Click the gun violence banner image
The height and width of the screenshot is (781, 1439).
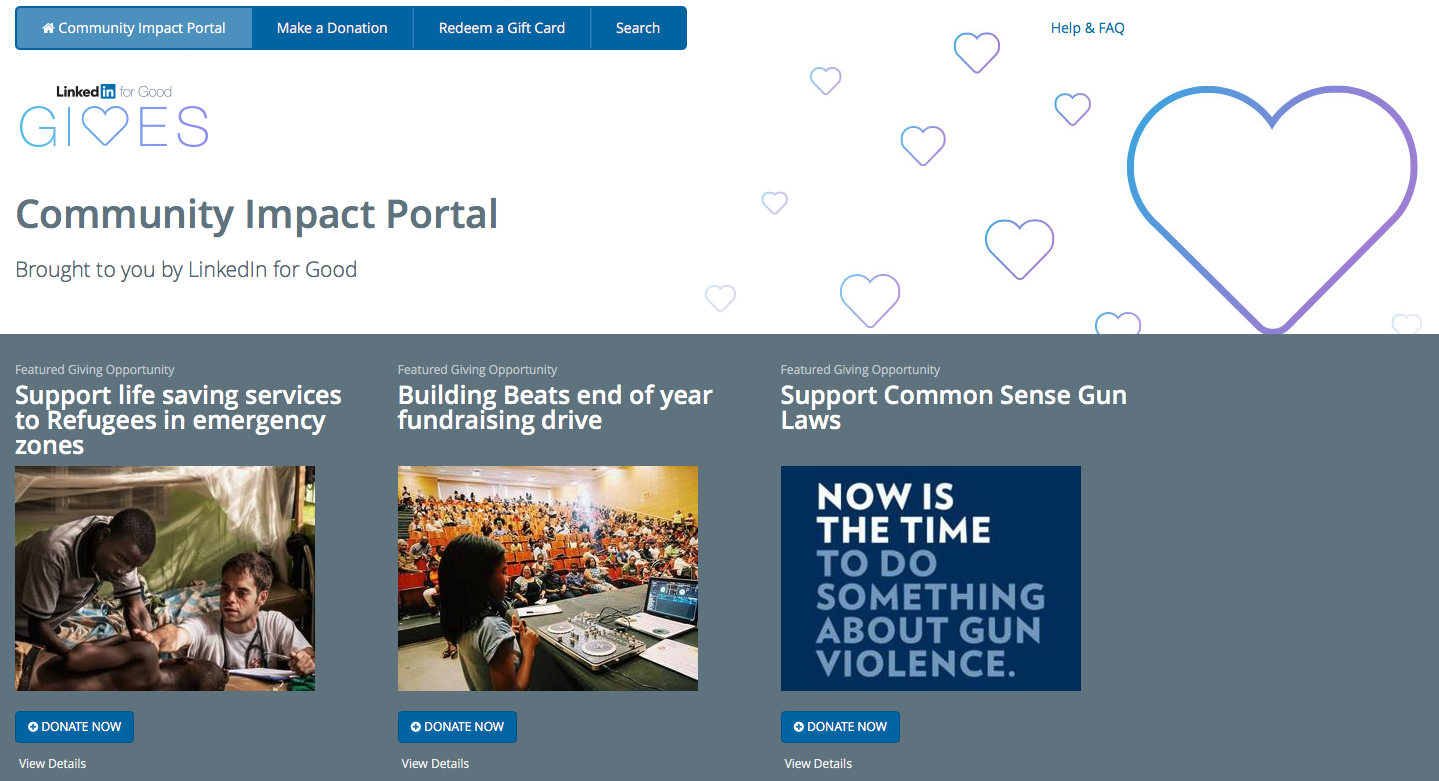931,578
